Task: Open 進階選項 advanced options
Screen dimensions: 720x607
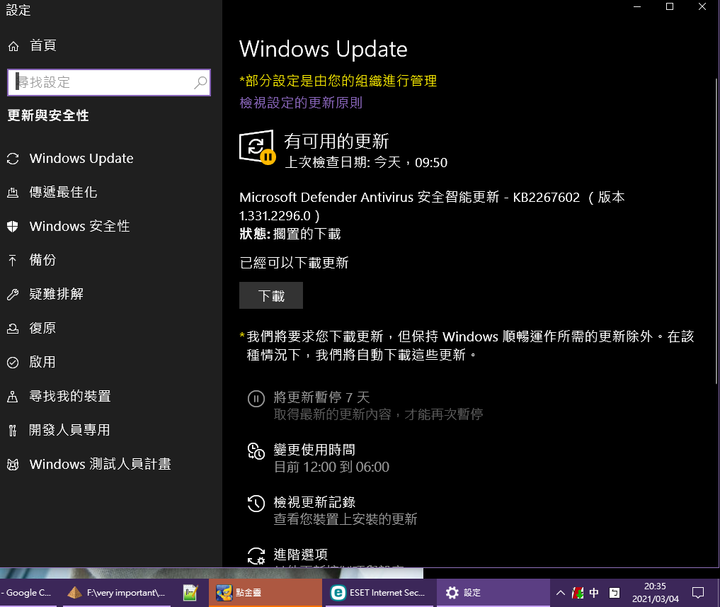Action: (x=301, y=555)
